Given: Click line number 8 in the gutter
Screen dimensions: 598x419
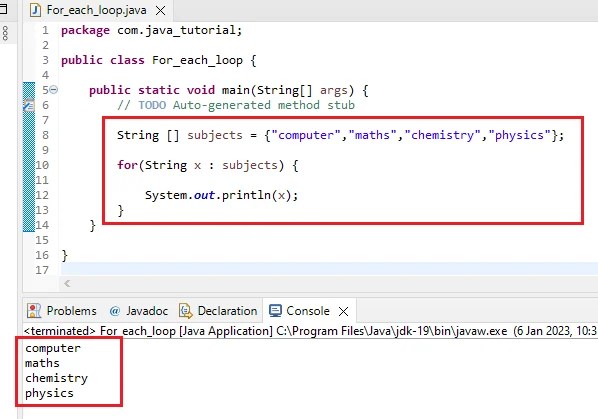Looking at the screenshot, I should pyautogui.click(x=45, y=135).
